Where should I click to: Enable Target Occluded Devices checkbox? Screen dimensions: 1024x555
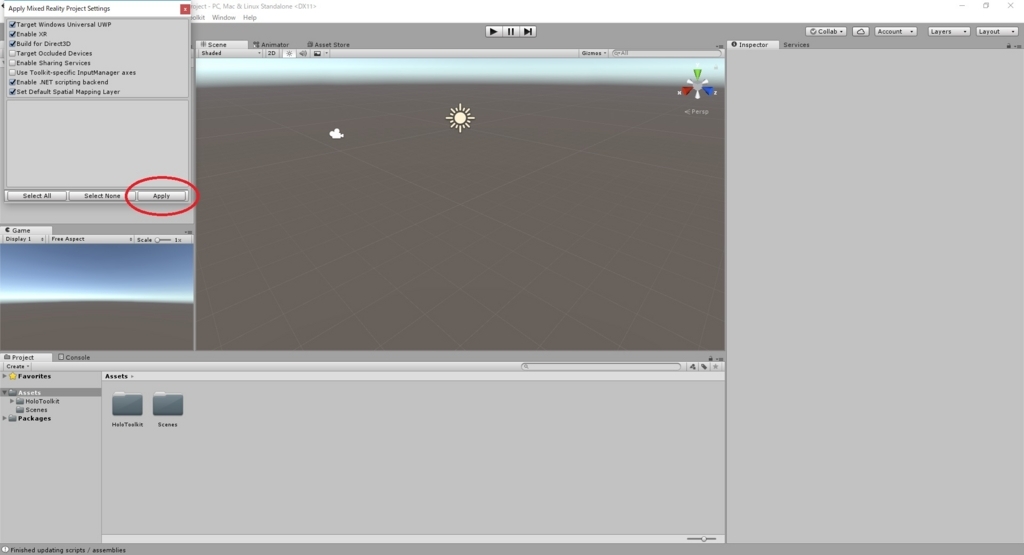click(x=12, y=54)
